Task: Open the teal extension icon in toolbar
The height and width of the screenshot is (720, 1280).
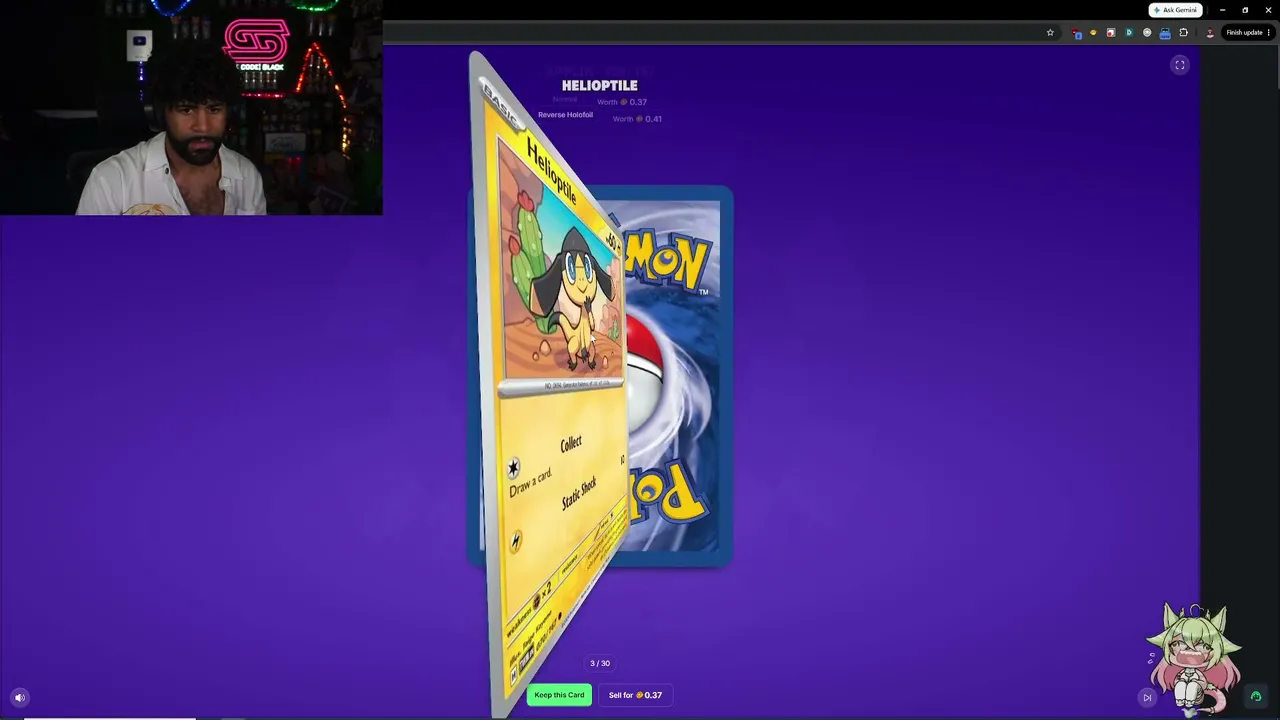Action: 1129,33
